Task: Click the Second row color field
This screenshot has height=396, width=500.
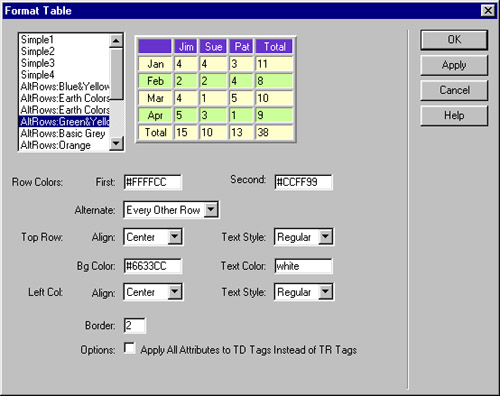Action: point(303,182)
